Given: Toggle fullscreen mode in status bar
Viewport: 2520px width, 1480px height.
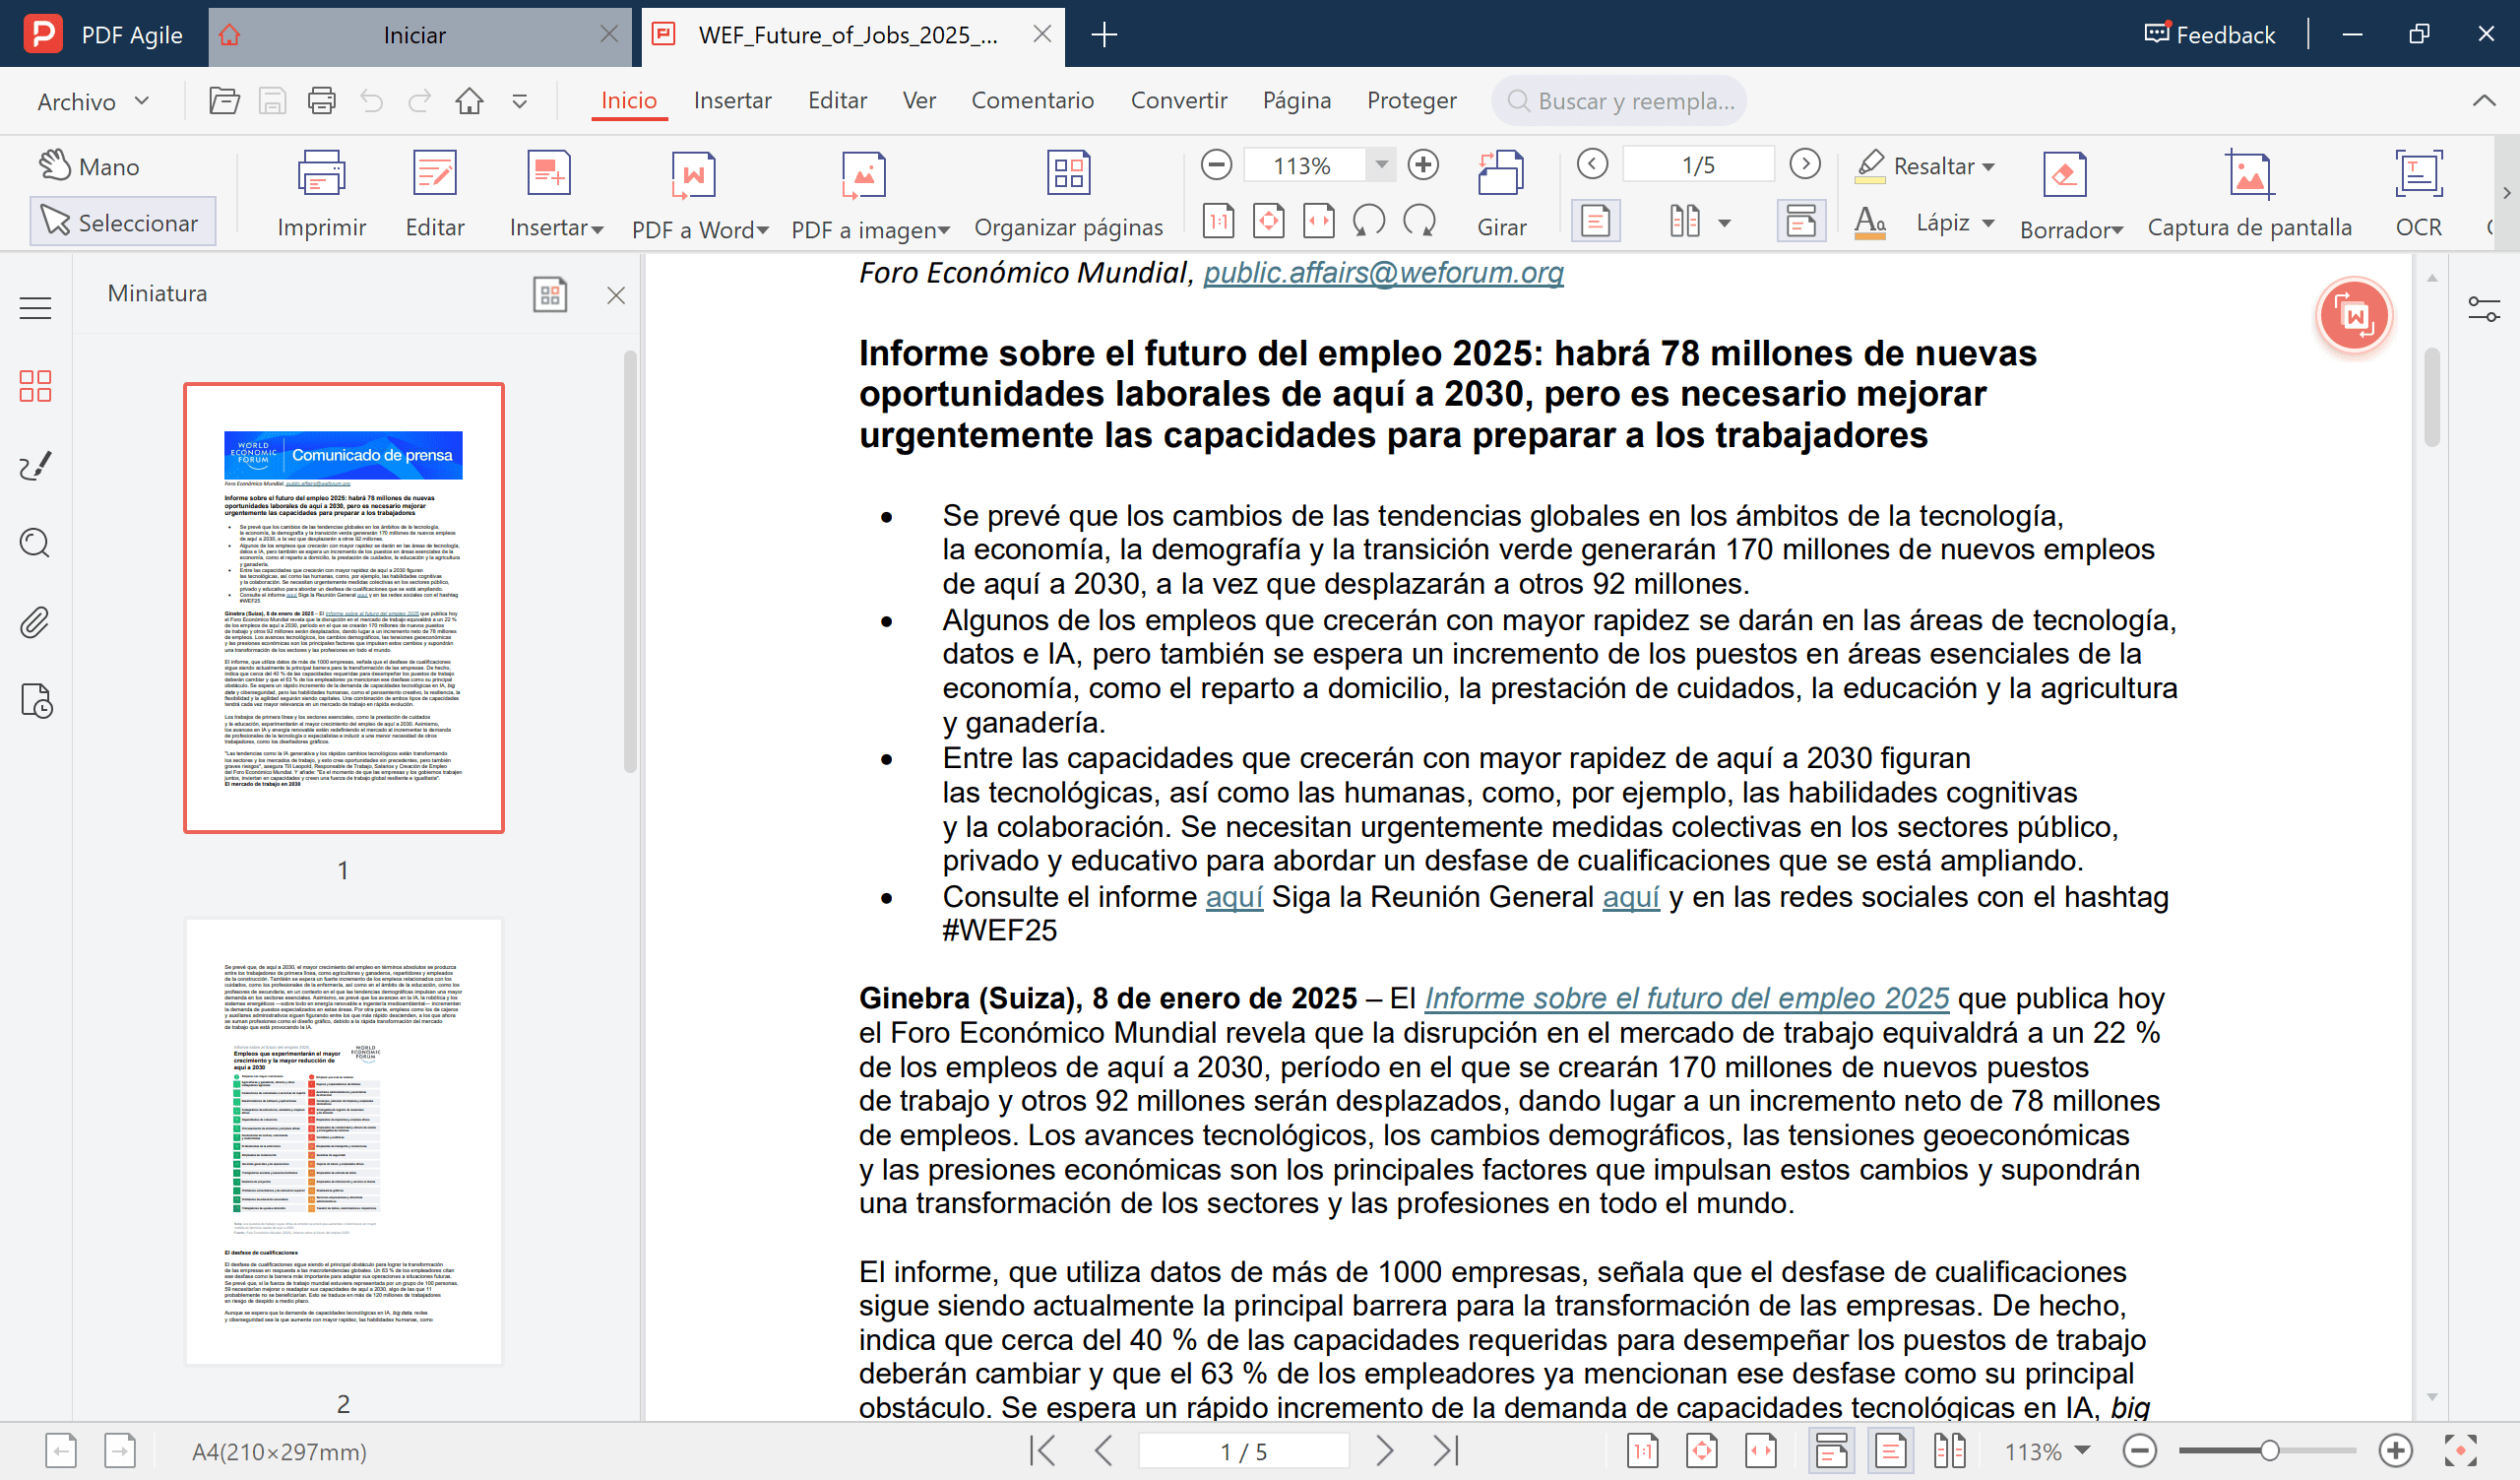Looking at the screenshot, I should pyautogui.click(x=2460, y=1451).
